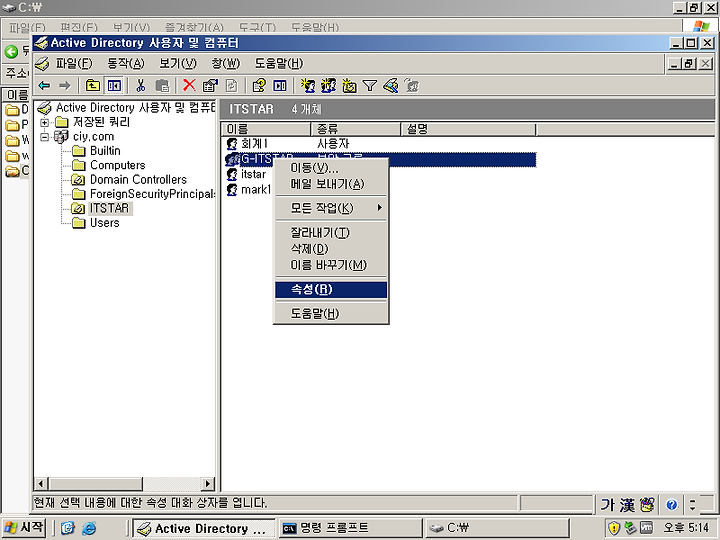Sort by the 종류 column header
The height and width of the screenshot is (540, 720).
(x=356, y=129)
